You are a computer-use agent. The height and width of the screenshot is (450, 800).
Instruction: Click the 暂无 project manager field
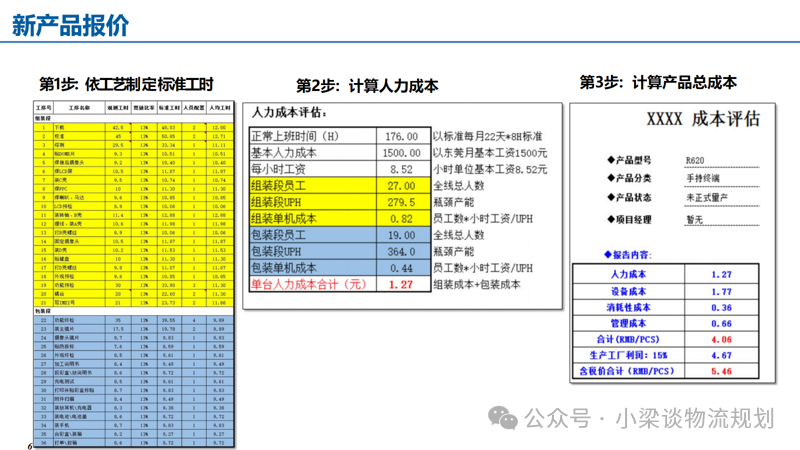tap(697, 218)
